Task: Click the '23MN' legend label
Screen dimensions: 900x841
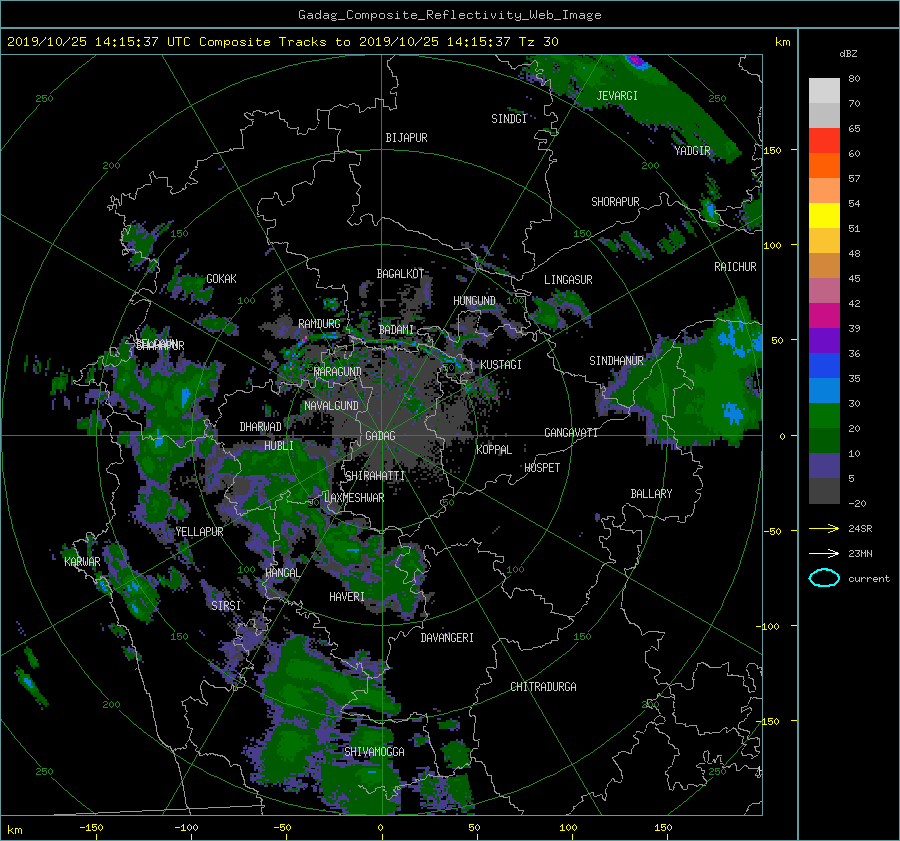Action: [860, 553]
